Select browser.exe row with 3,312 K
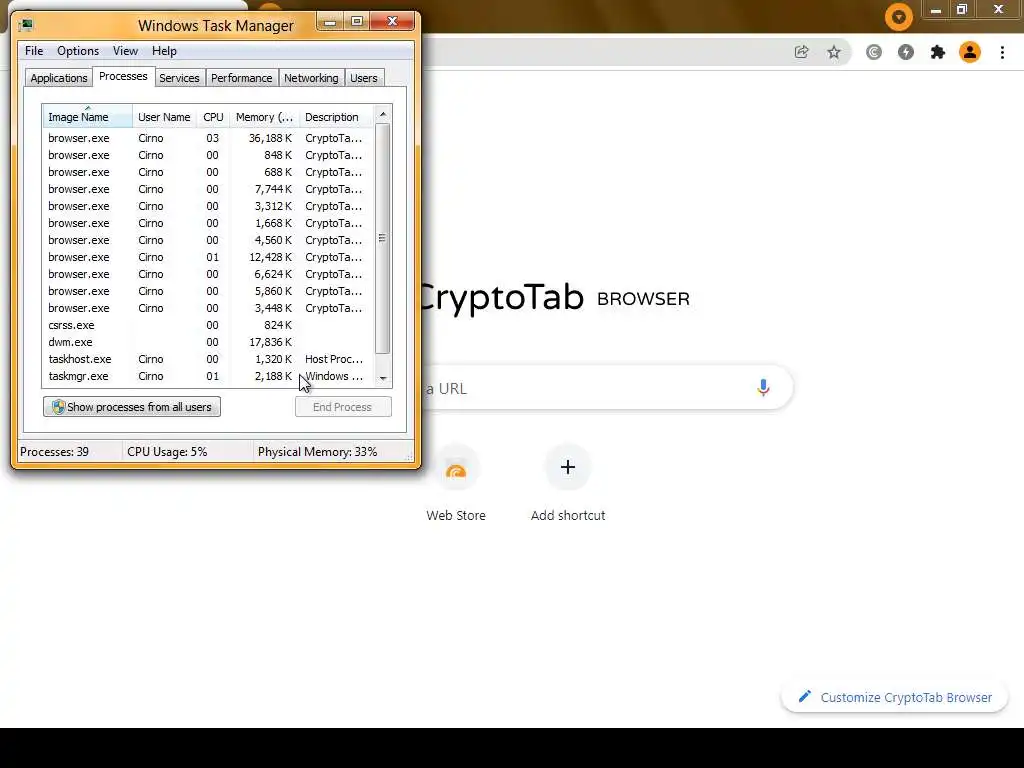The height and width of the screenshot is (768, 1024). 208,206
